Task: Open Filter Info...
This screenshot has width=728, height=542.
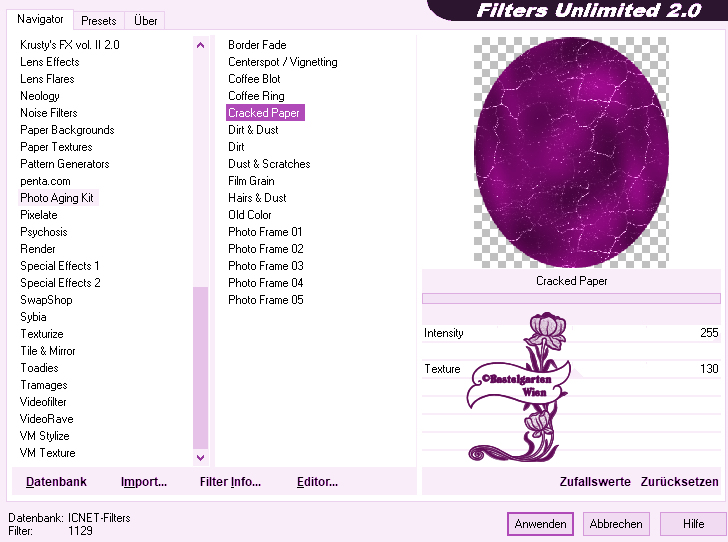Action: click(x=230, y=482)
